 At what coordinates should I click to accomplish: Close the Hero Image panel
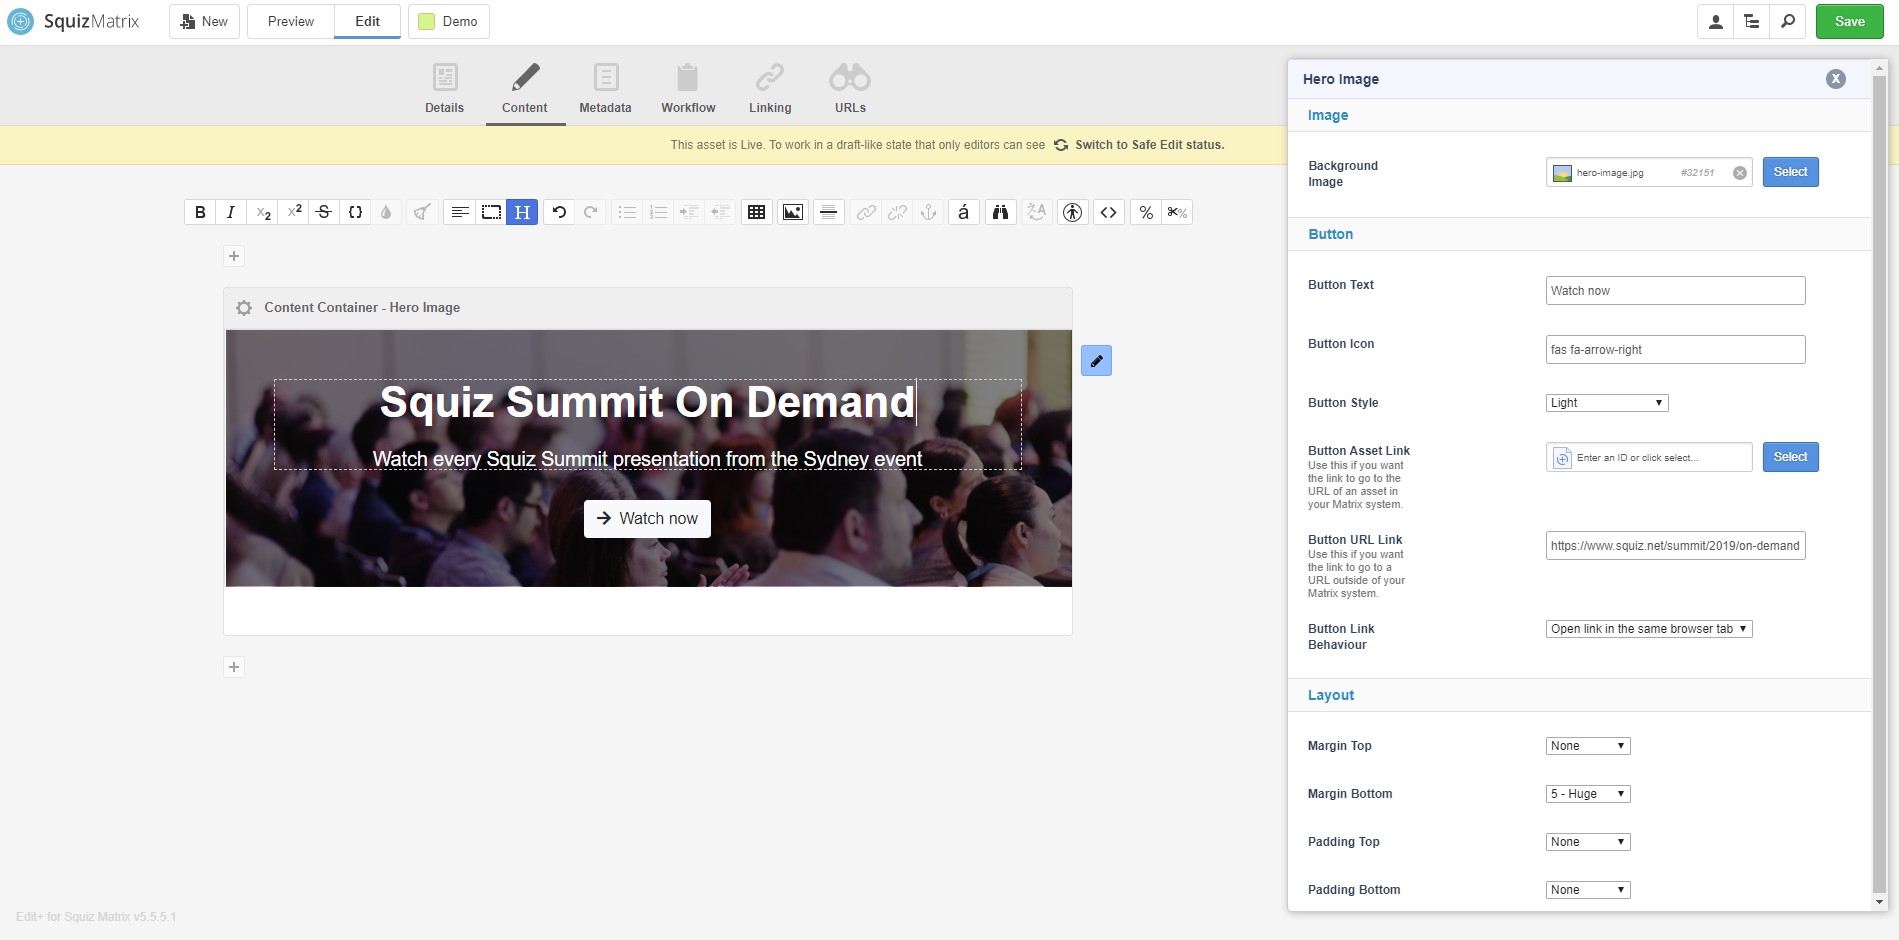(x=1836, y=79)
